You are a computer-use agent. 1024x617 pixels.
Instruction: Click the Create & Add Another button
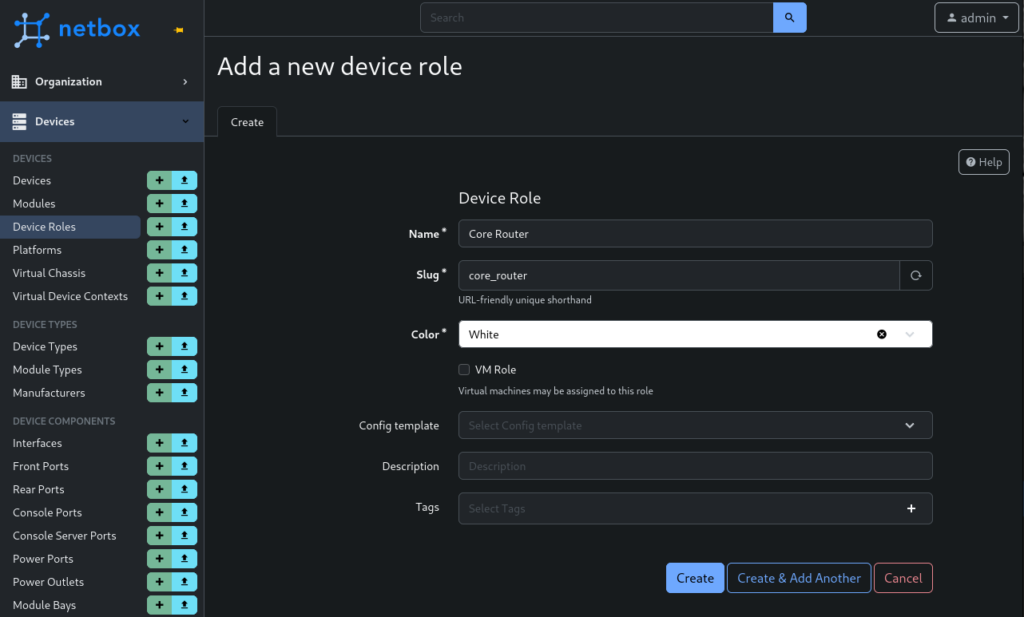point(798,578)
